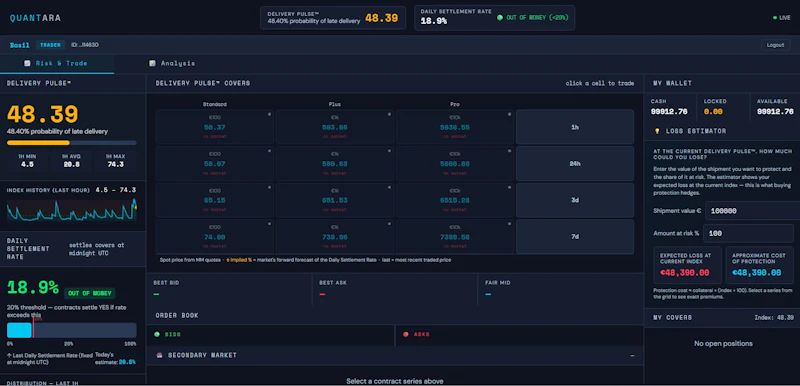Viewport: 800px width, 386px height.
Task: Switch to the Risk & Trade tab
Action: (57, 64)
